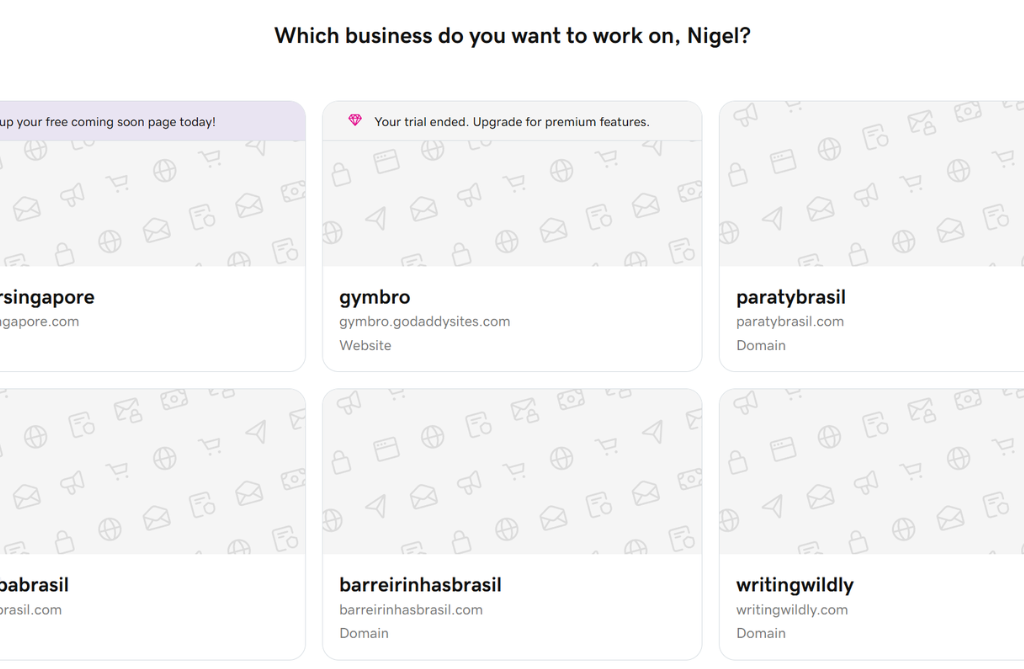Click the 'Website' label under gymbro
Image resolution: width=1024 pixels, height=669 pixels.
coord(365,346)
